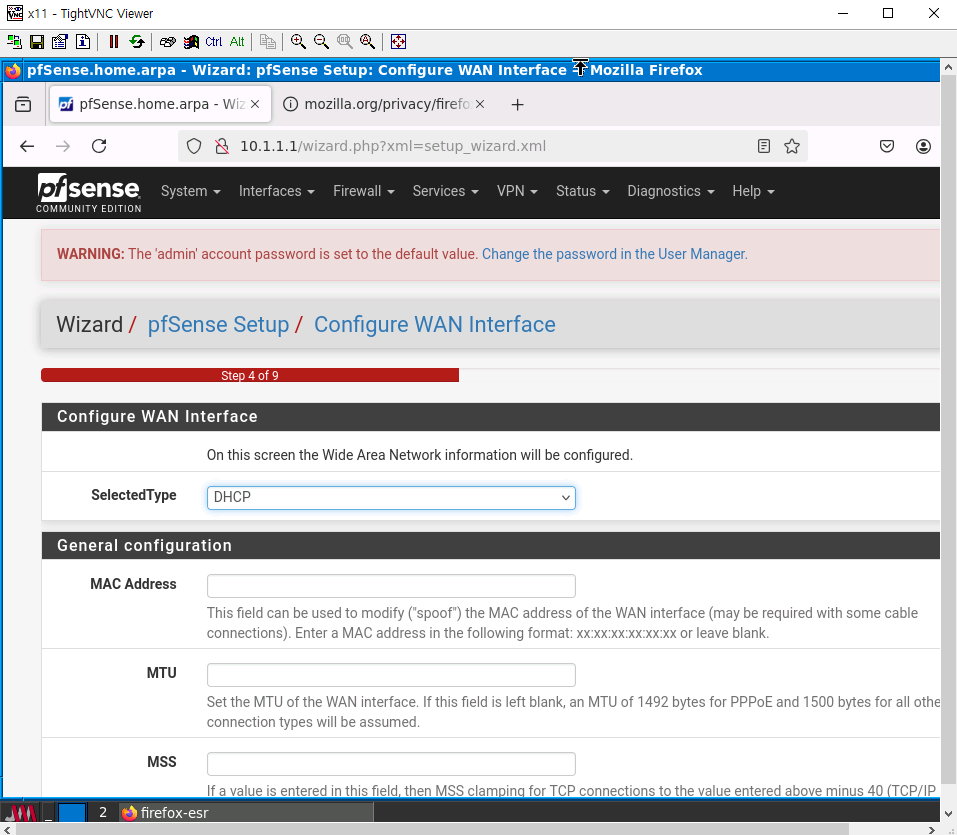Click the Firefox forward arrow
The image size is (957, 835).
63,146
